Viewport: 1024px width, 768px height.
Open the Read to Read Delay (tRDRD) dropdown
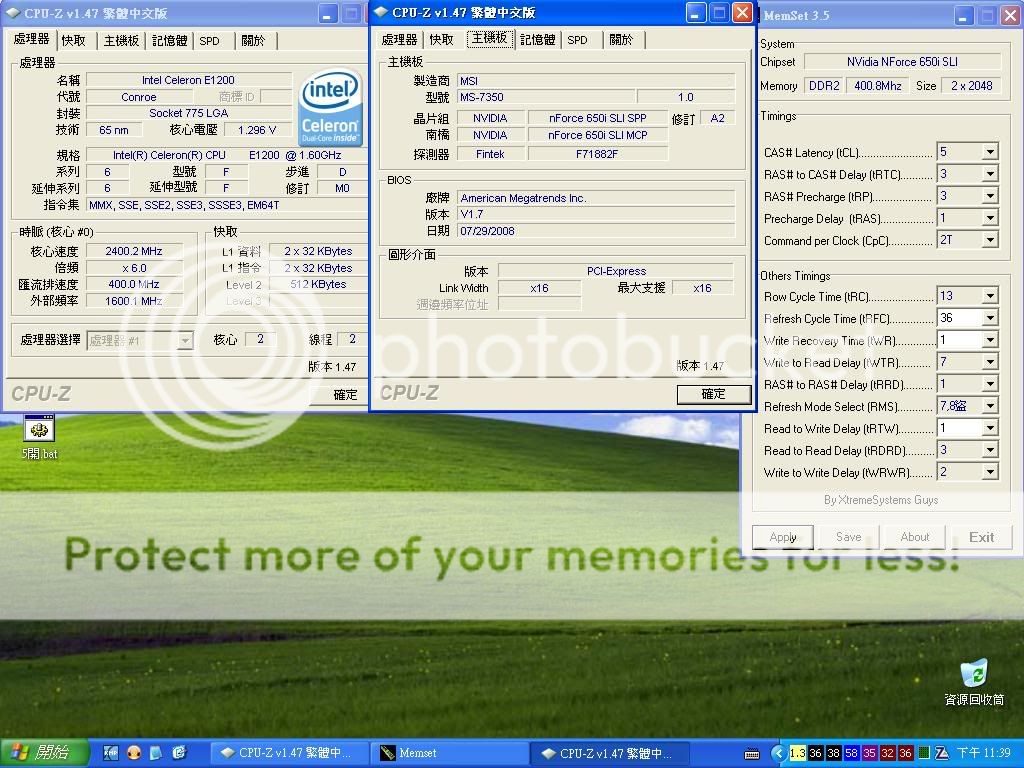(x=990, y=450)
